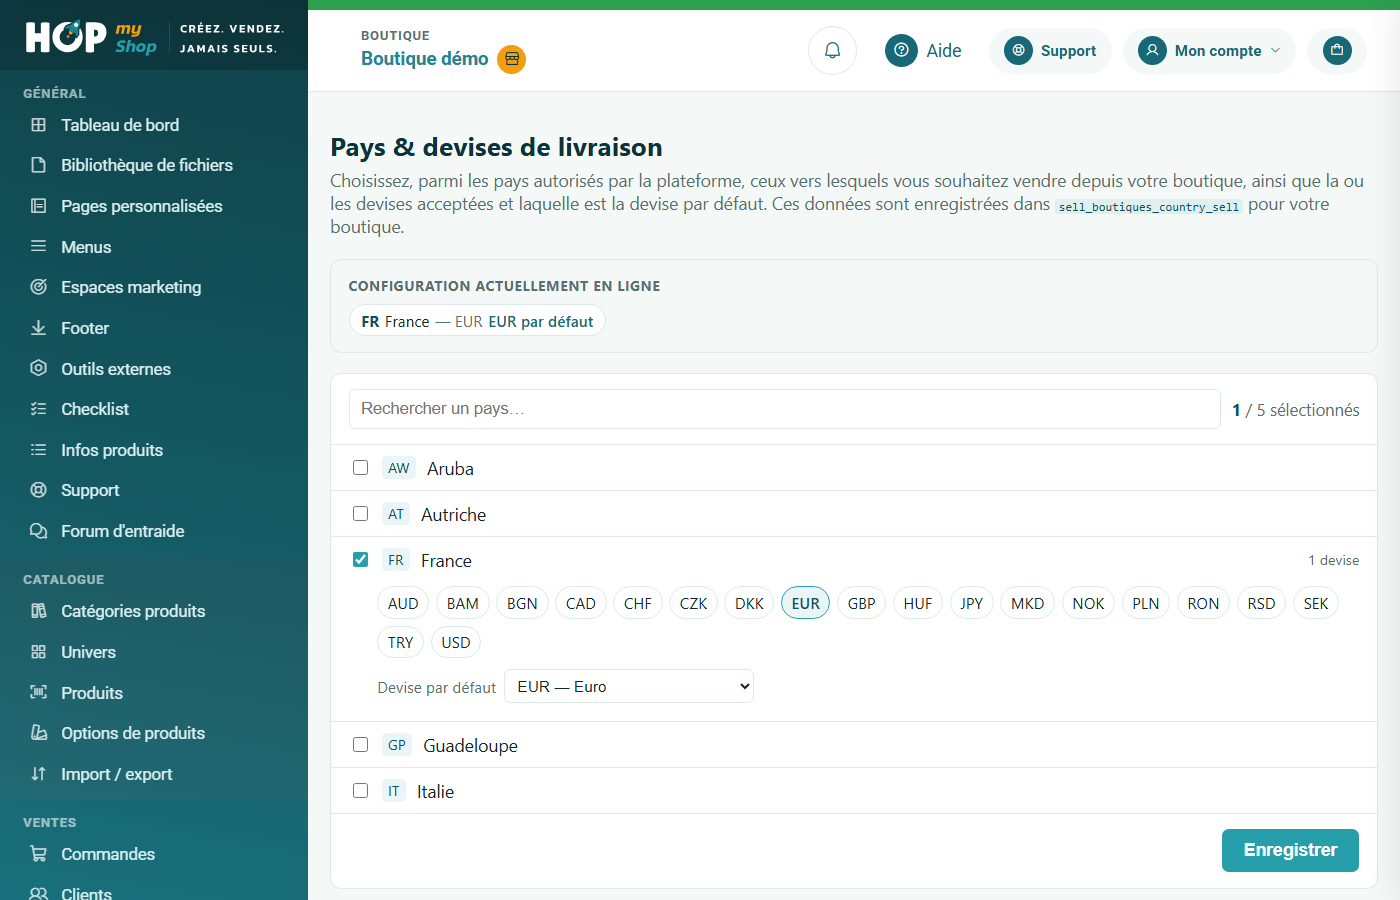Focus the Rechercher un pays search field
Screen dimensions: 1400x900
coord(785,409)
